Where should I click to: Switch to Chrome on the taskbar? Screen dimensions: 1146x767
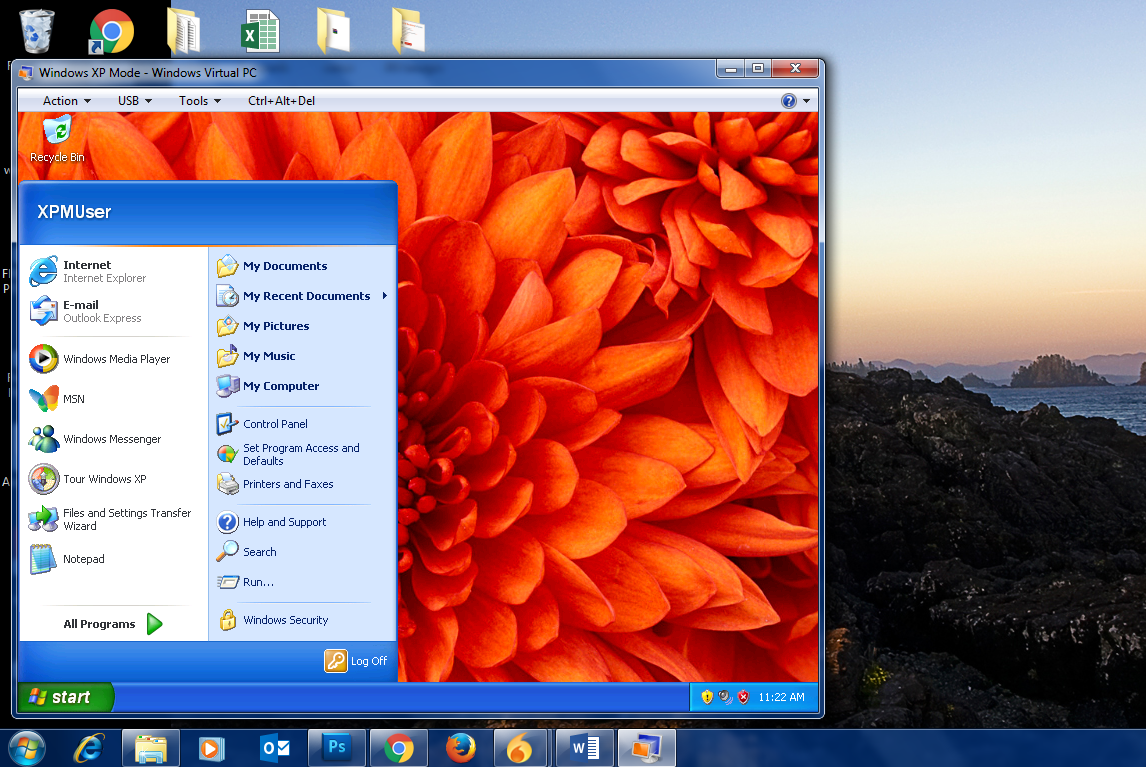[398, 748]
